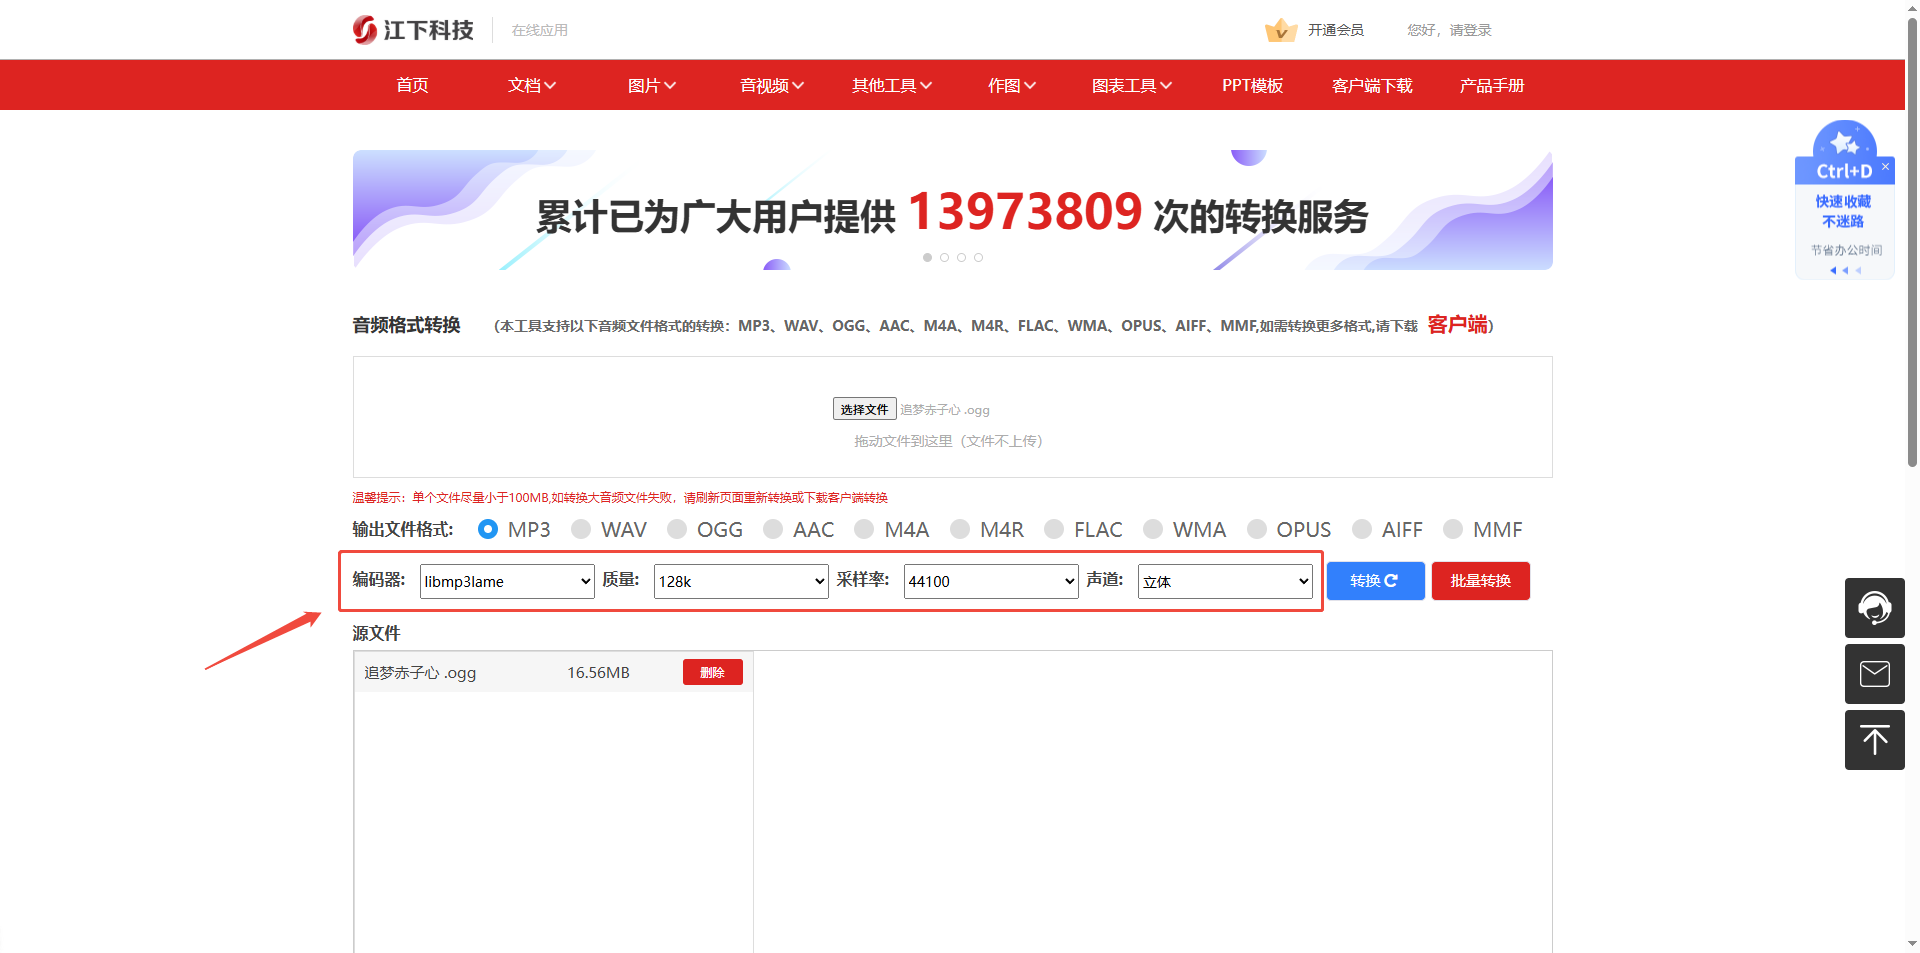Select MMF output format
Viewport: 1920px width, 953px height.
1453,529
